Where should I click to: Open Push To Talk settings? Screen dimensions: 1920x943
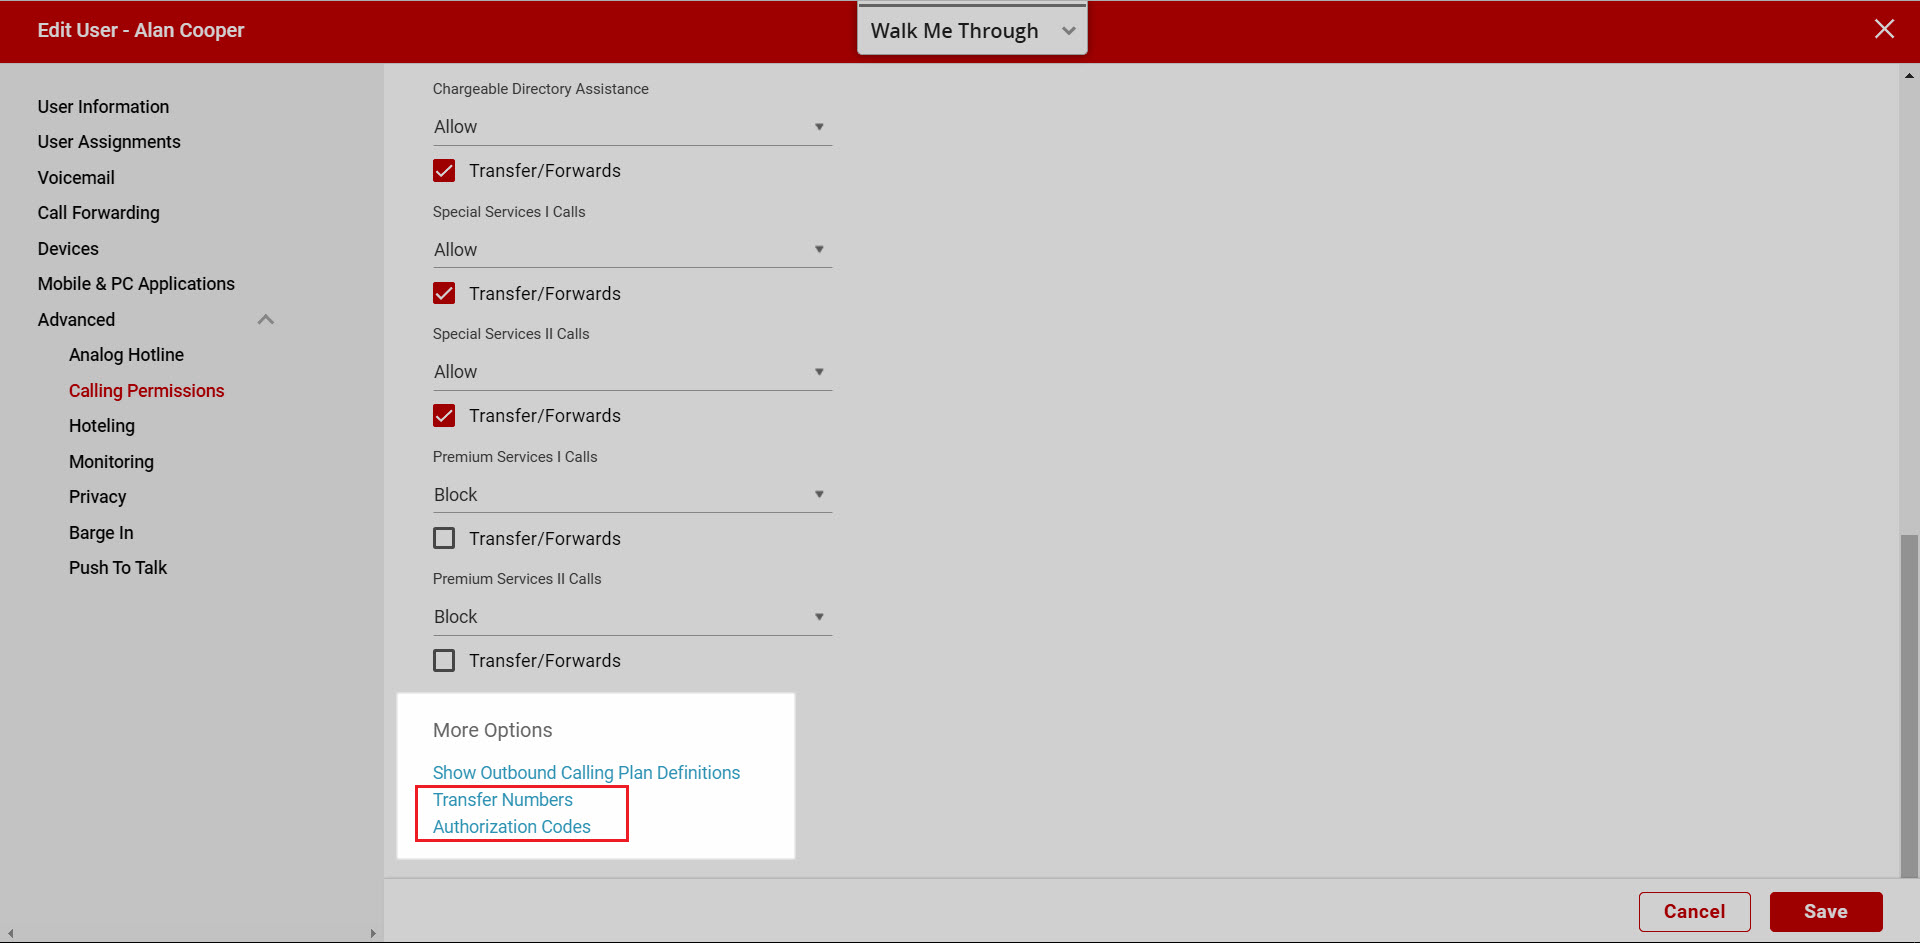(118, 568)
